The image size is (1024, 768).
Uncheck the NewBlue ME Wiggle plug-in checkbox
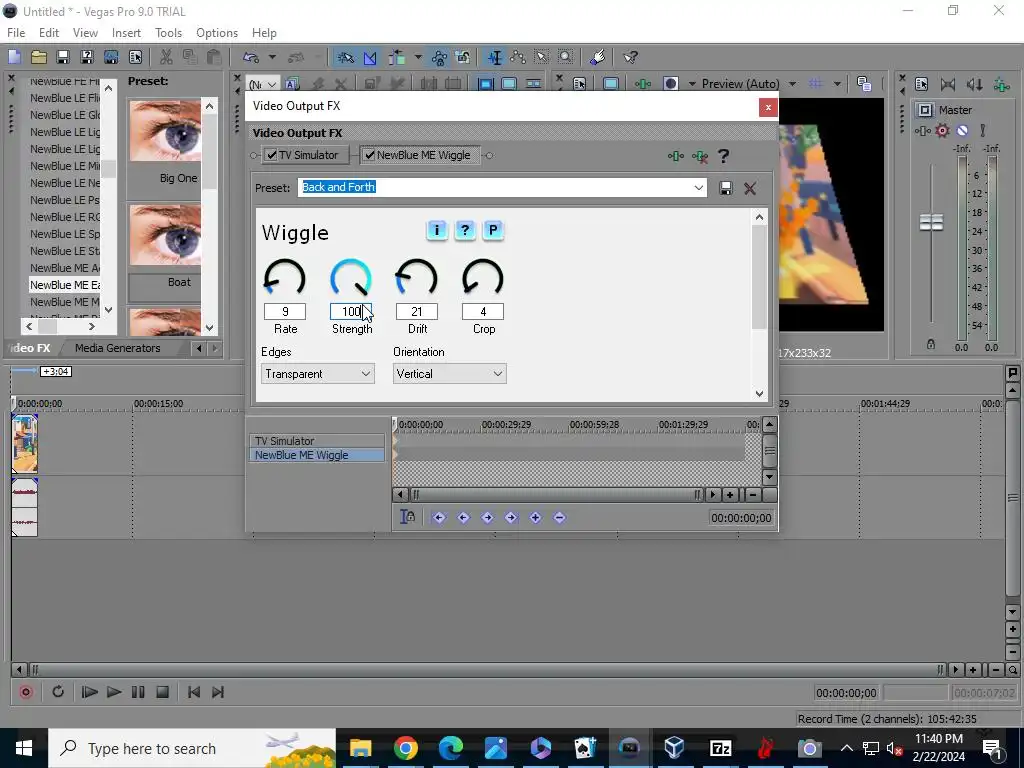point(370,155)
